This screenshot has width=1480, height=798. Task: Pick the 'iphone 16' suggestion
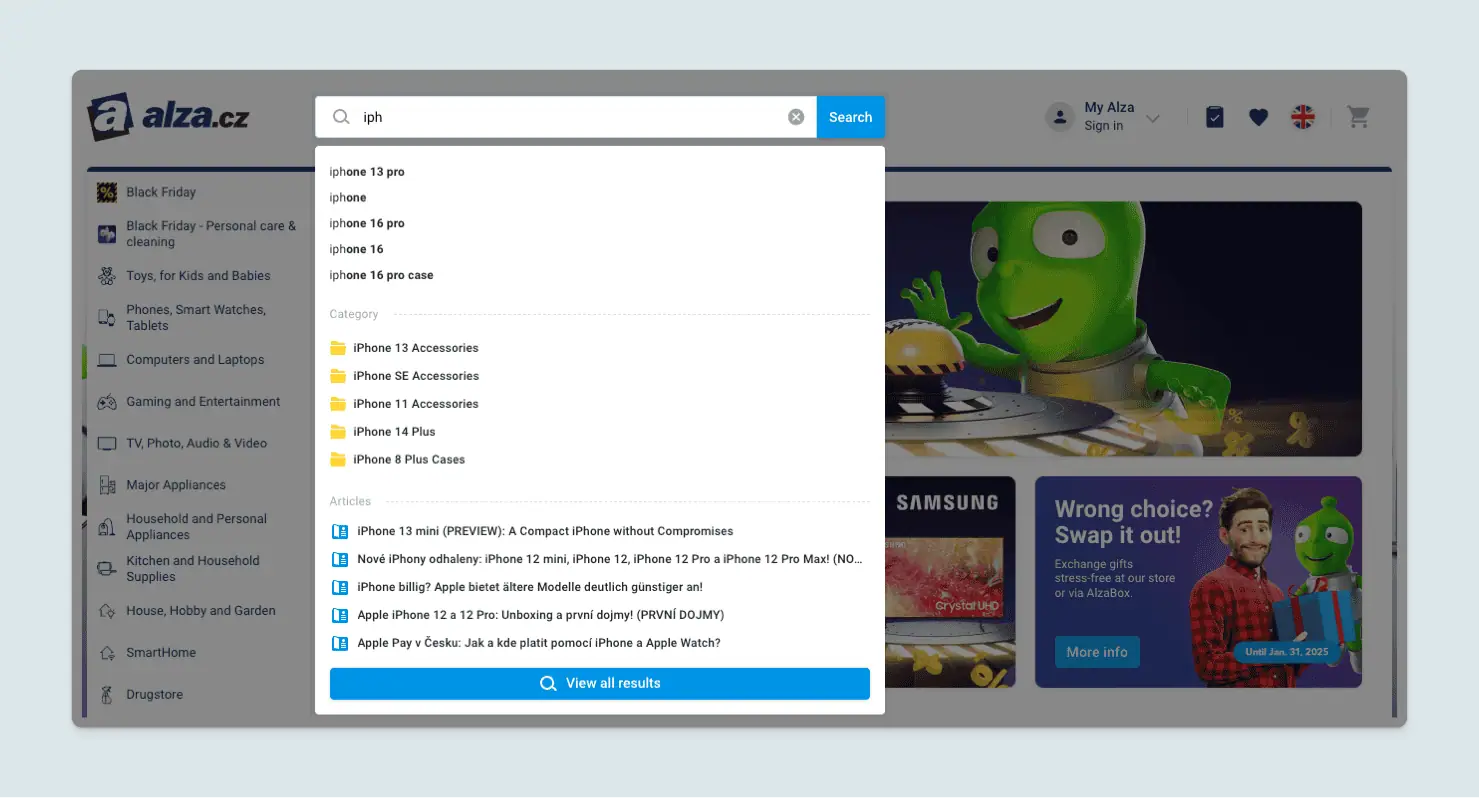356,250
